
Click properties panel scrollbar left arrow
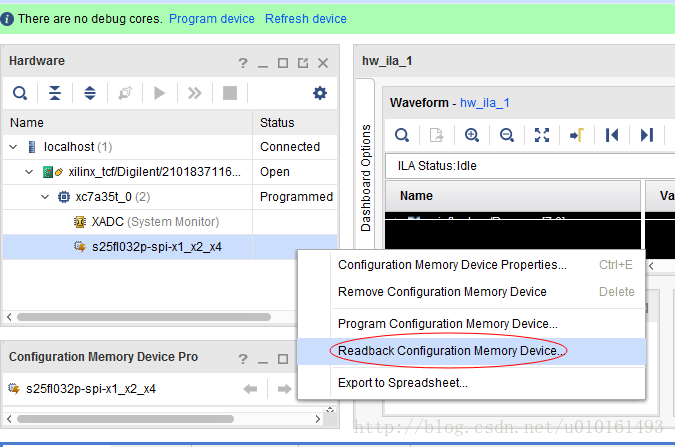coord(9,419)
